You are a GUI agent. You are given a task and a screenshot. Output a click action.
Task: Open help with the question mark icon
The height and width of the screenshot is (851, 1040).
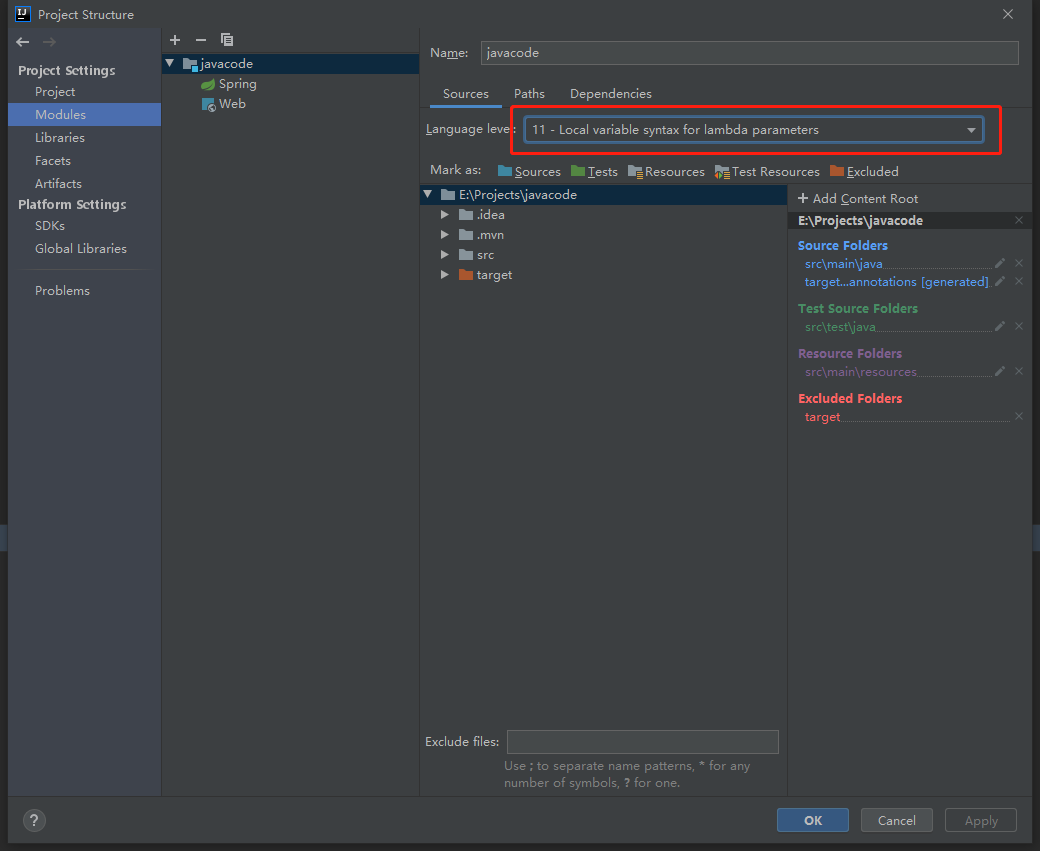(x=33, y=820)
